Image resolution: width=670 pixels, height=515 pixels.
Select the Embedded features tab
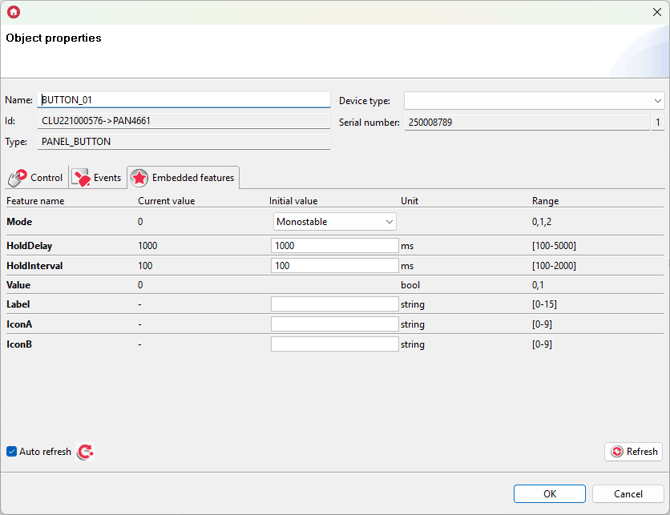(x=192, y=178)
